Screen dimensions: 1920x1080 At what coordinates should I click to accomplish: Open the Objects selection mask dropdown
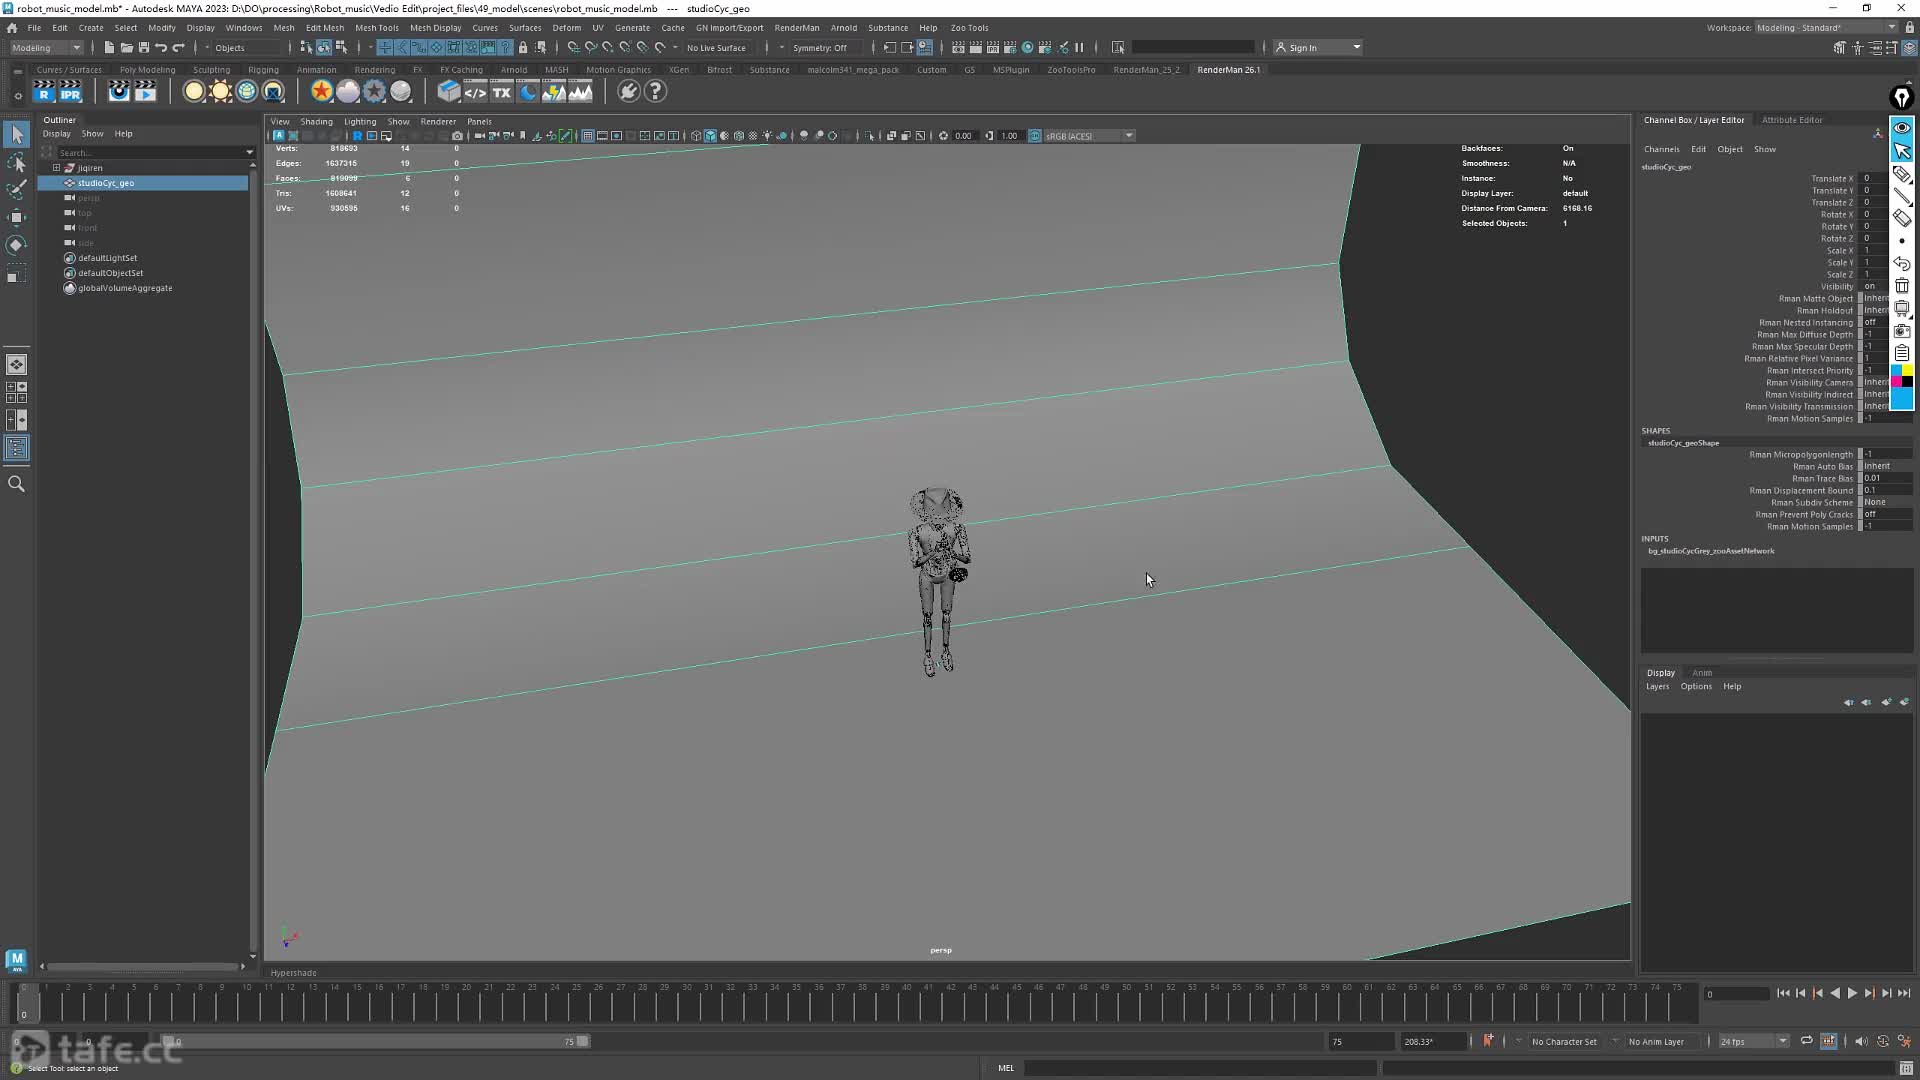click(x=248, y=47)
